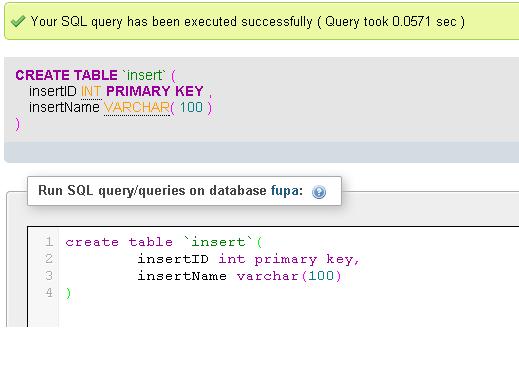Click 'varchar(100)' in the editor
This screenshot has width=519, height=384.
[289, 276]
